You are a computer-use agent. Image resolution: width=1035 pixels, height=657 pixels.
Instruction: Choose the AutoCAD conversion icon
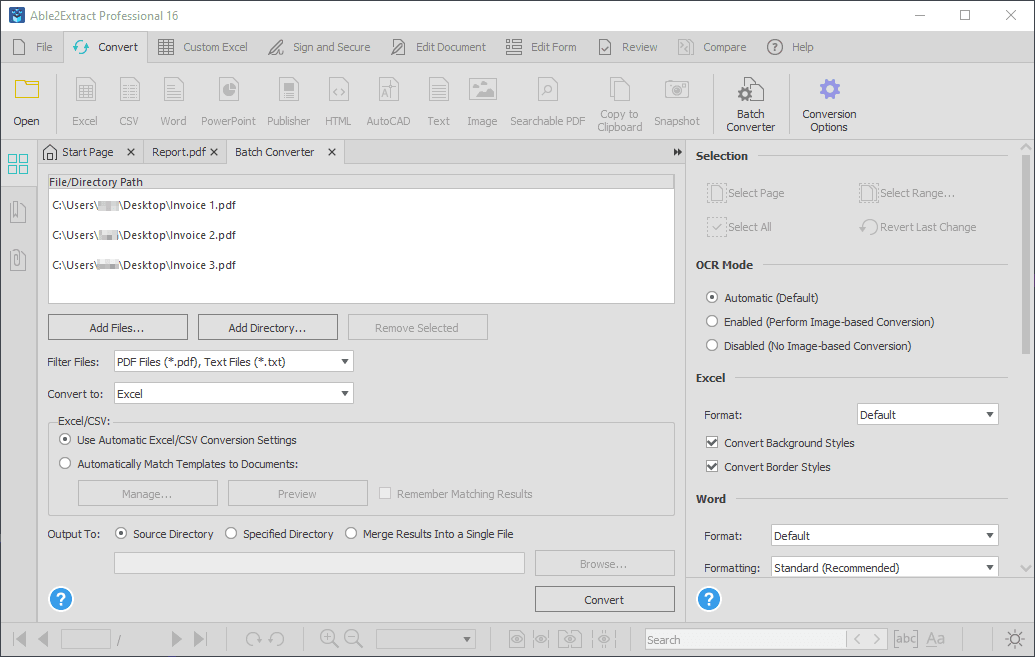pyautogui.click(x=388, y=90)
